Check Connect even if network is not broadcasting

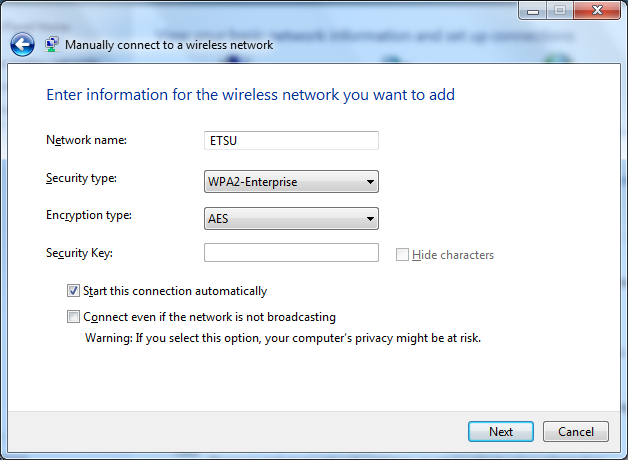(73, 317)
